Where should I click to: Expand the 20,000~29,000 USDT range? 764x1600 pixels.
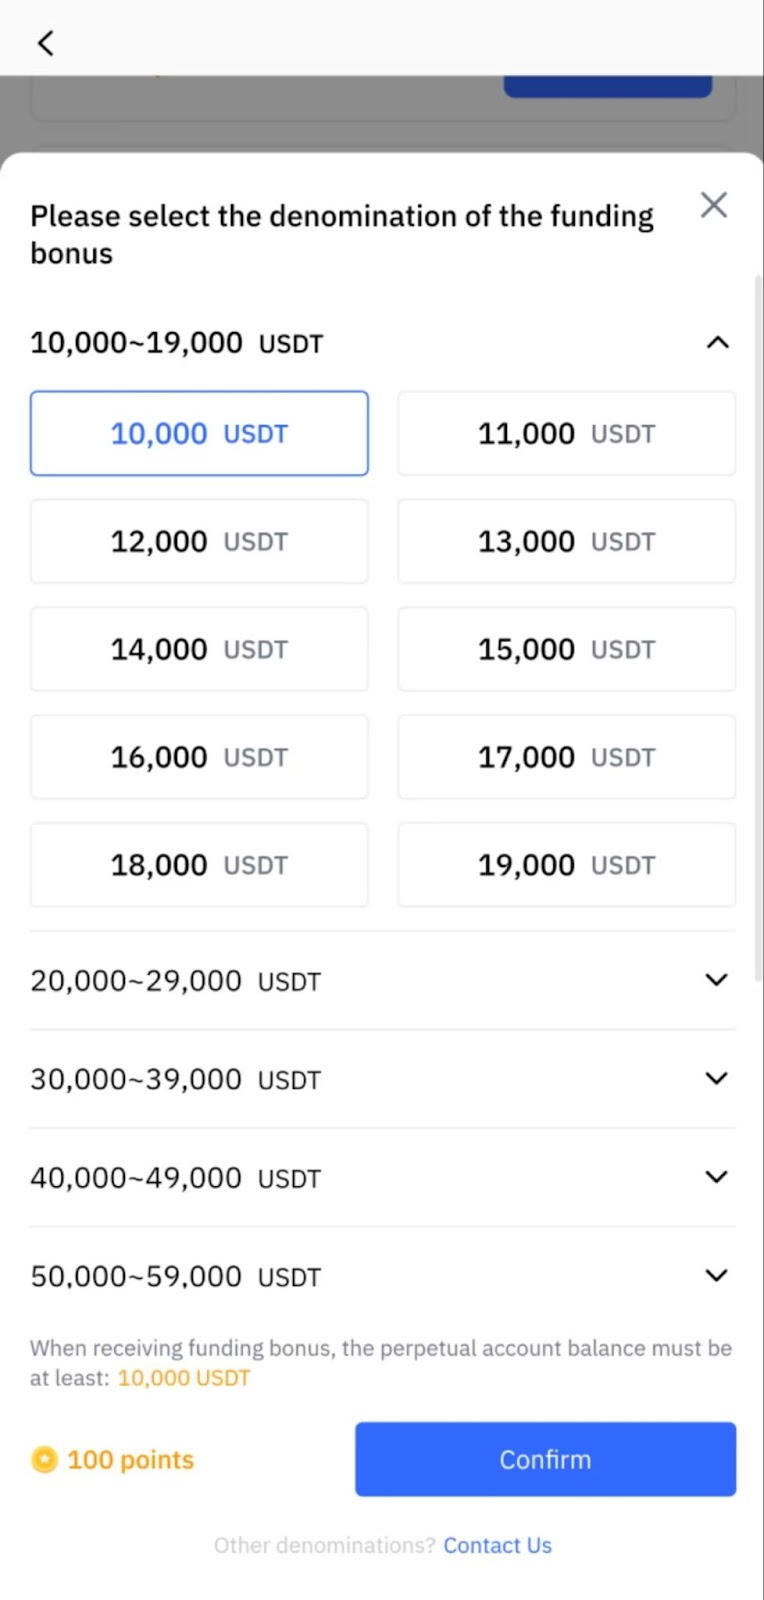pos(716,980)
